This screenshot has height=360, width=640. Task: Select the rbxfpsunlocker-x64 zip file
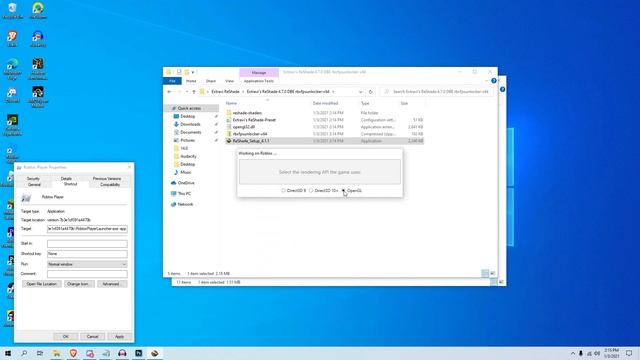250,134
